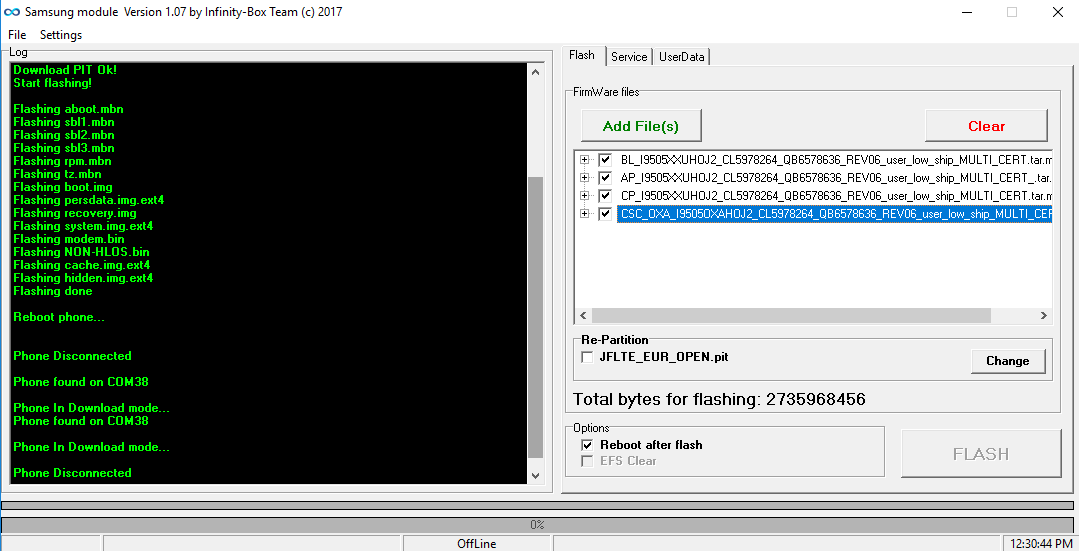Expand the BL_I9505XXUHOJ2 firmware entry
Image resolution: width=1079 pixels, height=551 pixels.
(584, 160)
